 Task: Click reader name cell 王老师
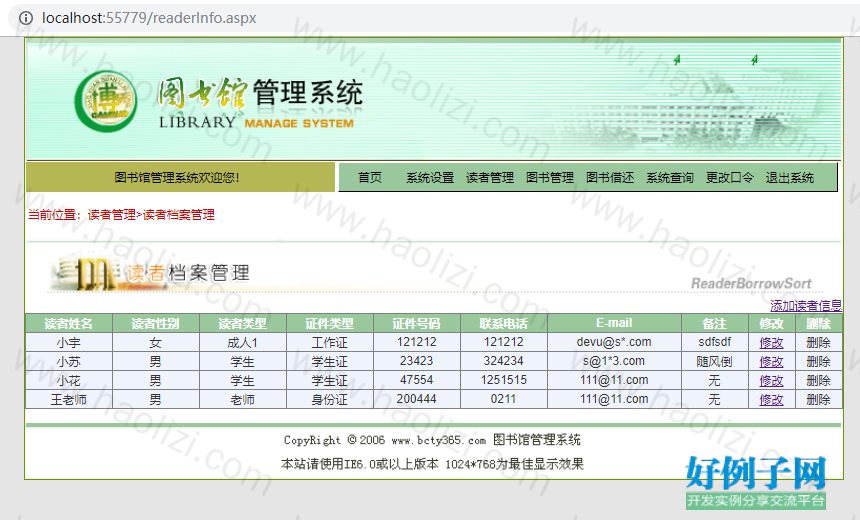[69, 400]
